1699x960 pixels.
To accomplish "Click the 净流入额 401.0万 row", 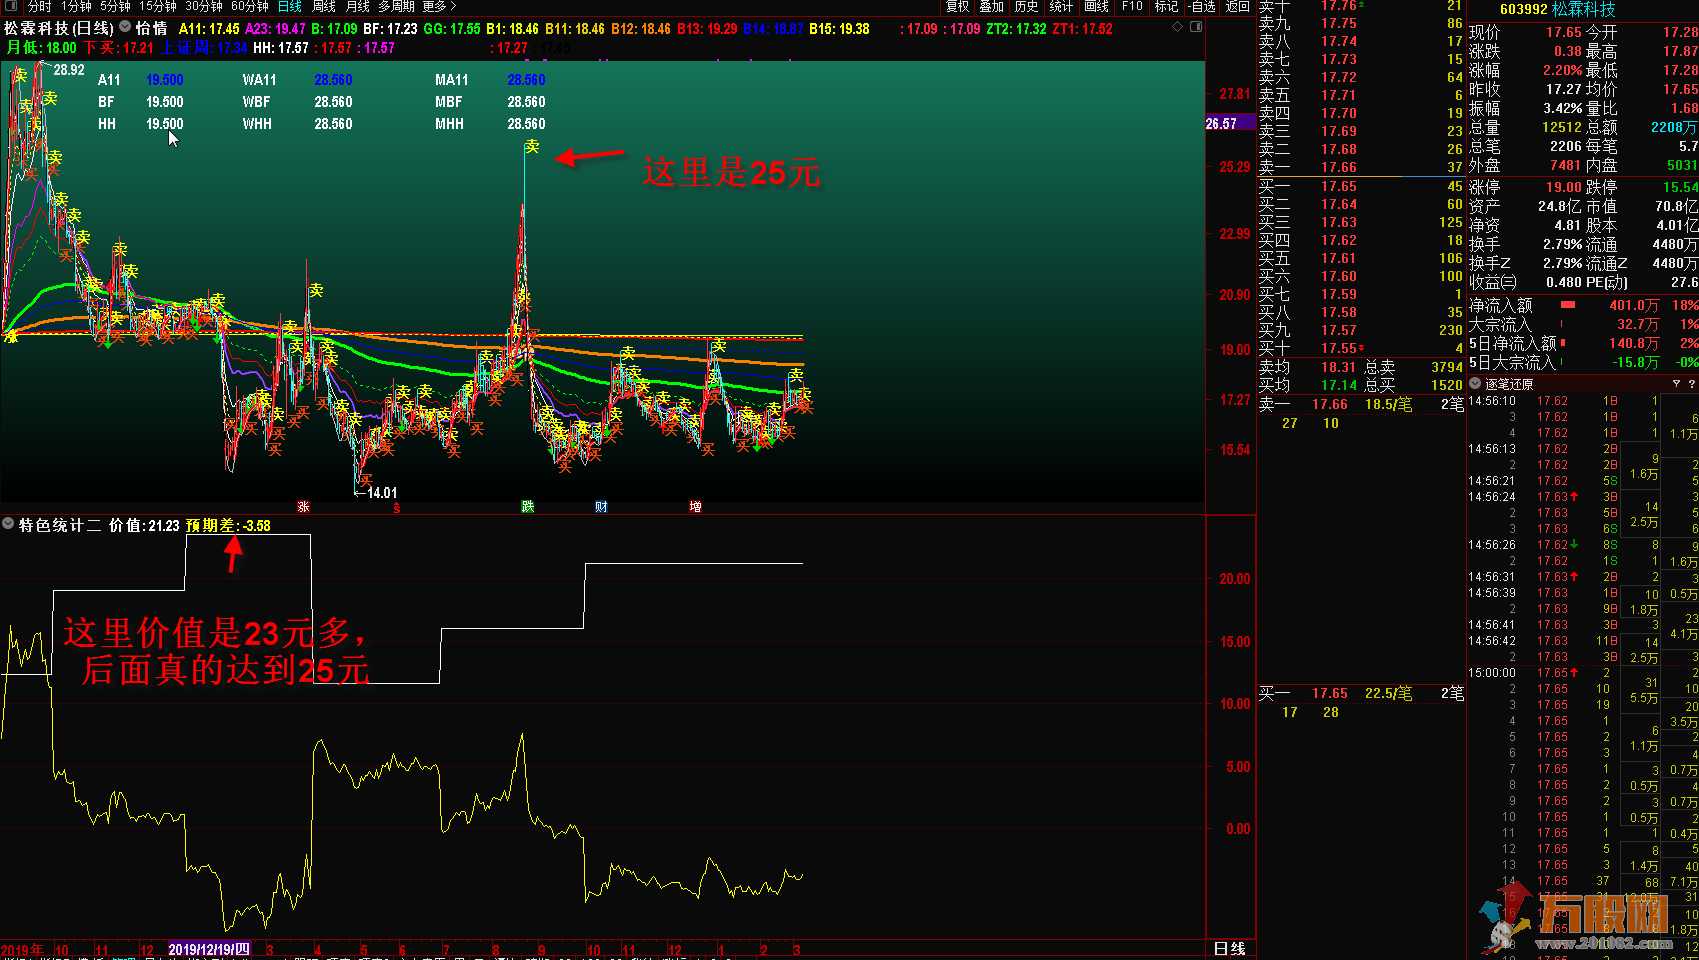I will (1583, 305).
